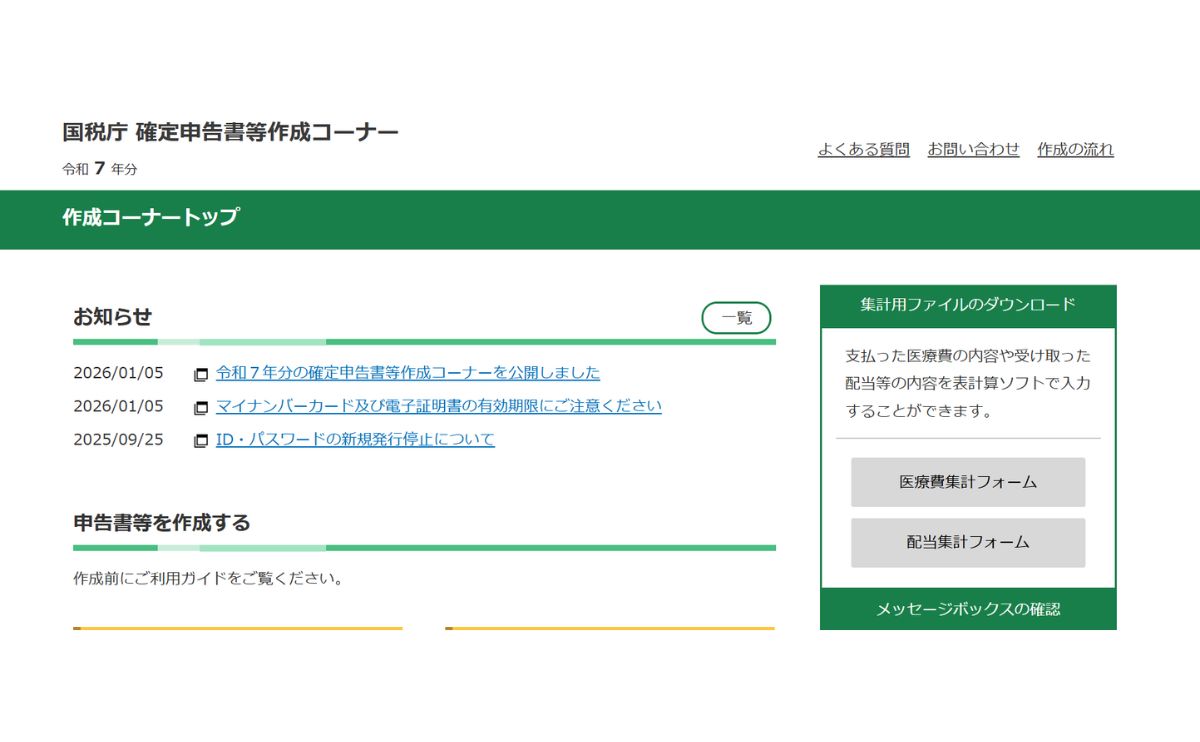Viewport: 1200px width, 742px height.
Task: Click the new-window icon beside the ID・パスワード notice
Action: pyautogui.click(x=202, y=440)
